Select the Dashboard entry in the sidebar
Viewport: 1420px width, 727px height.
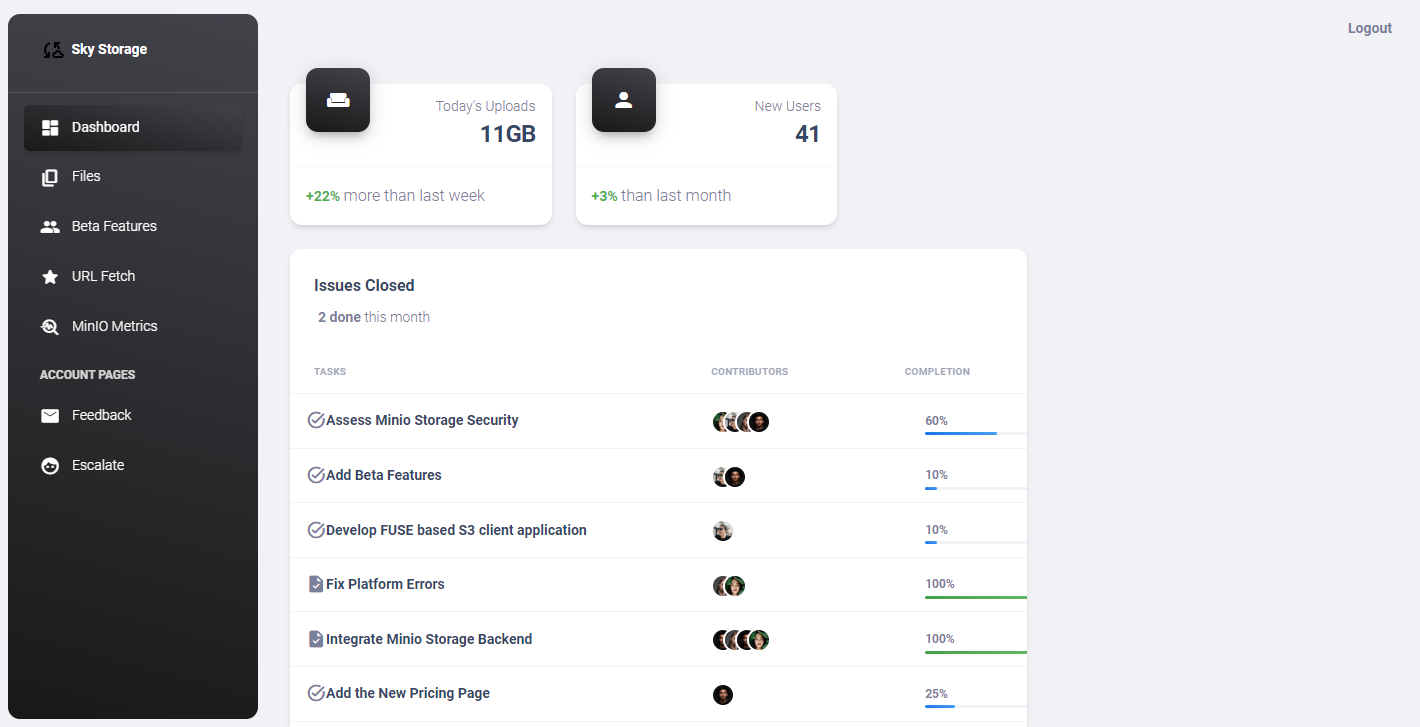click(x=105, y=127)
